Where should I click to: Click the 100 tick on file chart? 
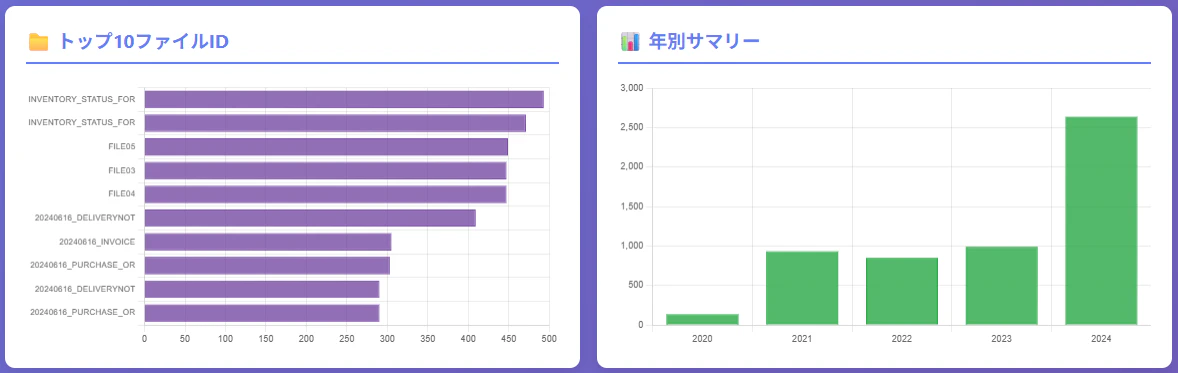[x=225, y=339]
